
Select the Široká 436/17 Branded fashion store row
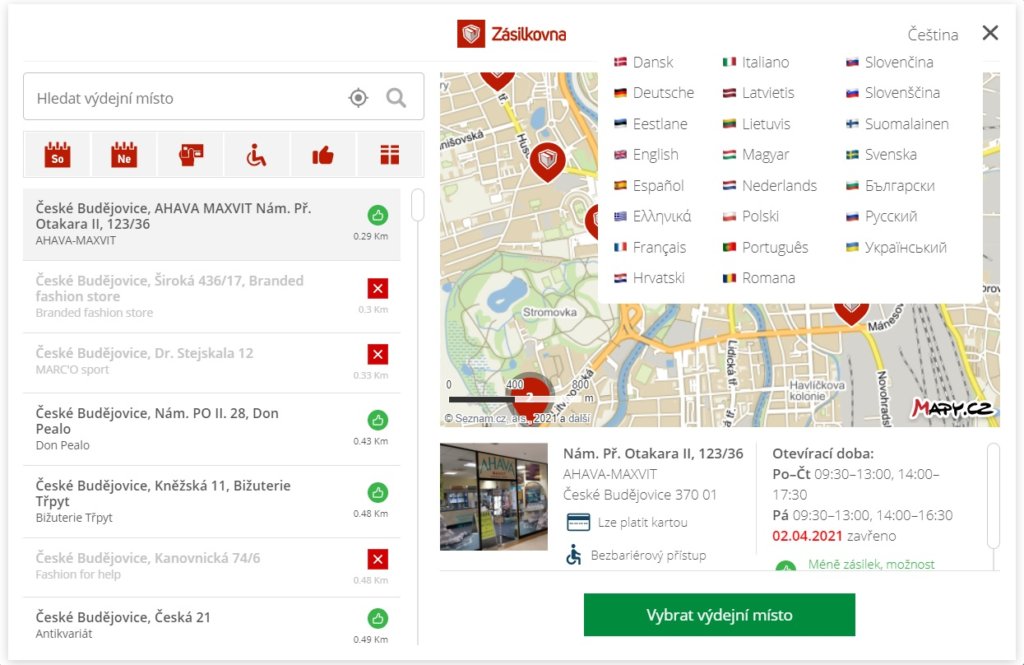tap(212, 297)
